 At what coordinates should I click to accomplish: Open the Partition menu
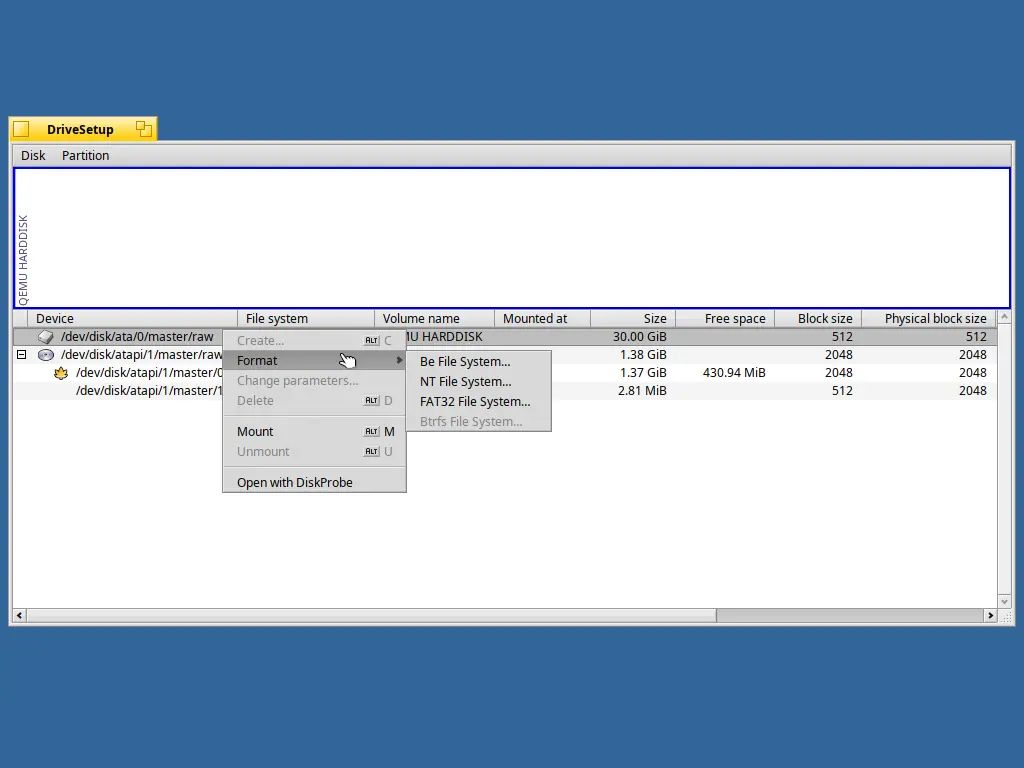(86, 155)
